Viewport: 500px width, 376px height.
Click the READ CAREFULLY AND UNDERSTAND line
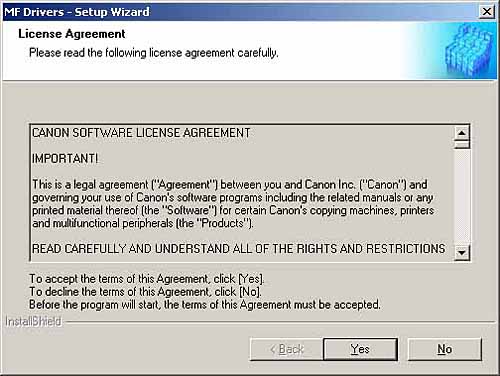pyautogui.click(x=238, y=249)
